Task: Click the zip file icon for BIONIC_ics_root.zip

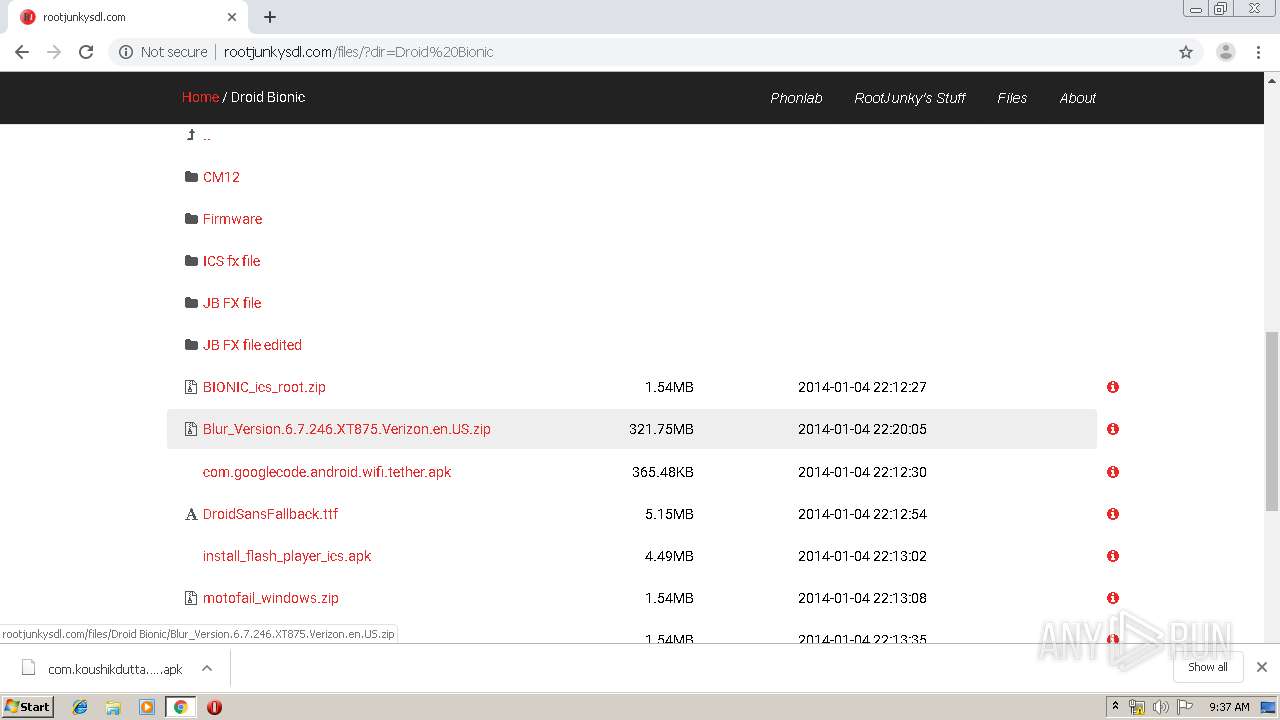Action: [191, 387]
